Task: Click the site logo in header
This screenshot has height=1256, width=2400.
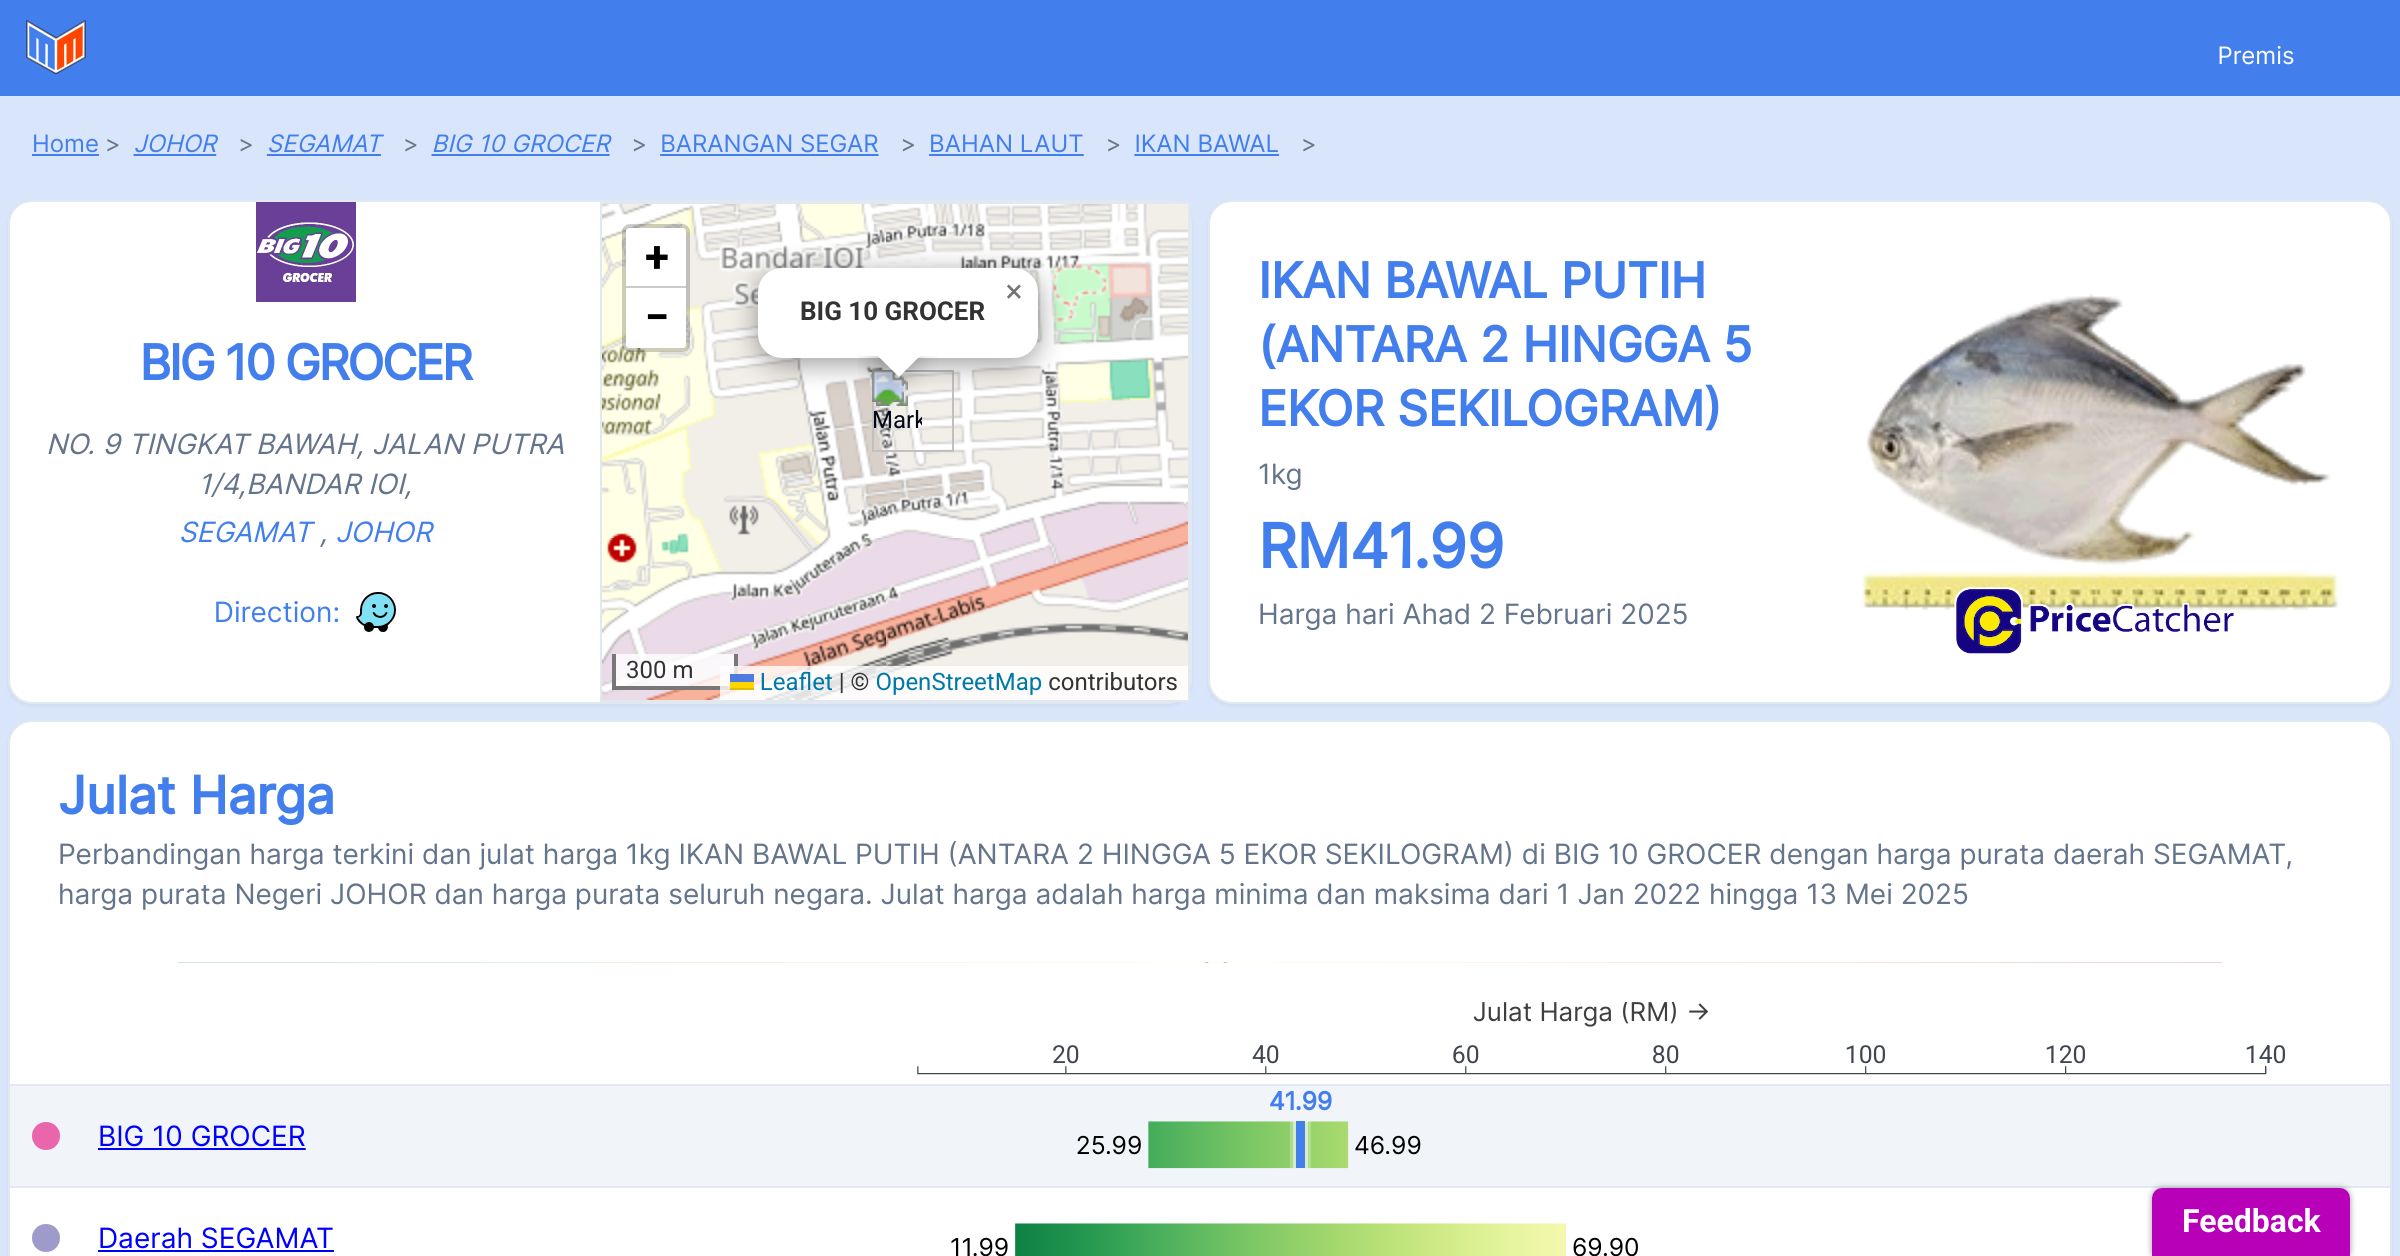Action: (56, 47)
